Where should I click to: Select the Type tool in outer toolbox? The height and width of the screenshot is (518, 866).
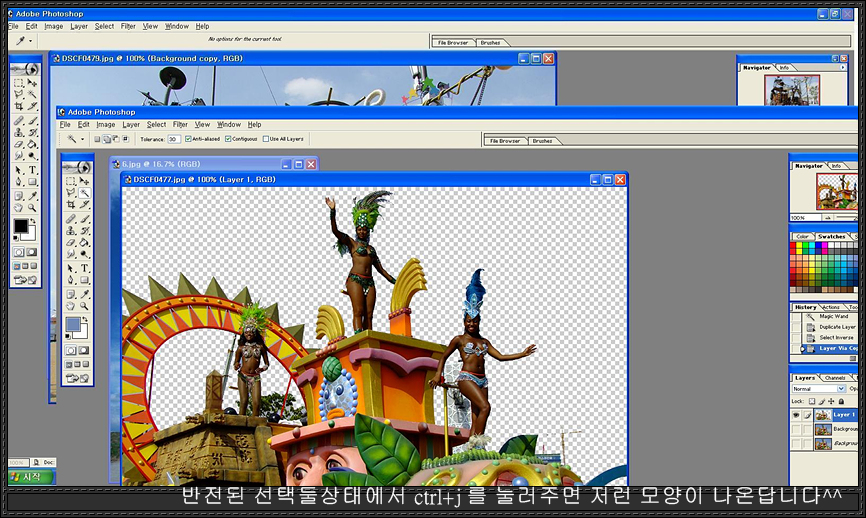pyautogui.click(x=33, y=169)
